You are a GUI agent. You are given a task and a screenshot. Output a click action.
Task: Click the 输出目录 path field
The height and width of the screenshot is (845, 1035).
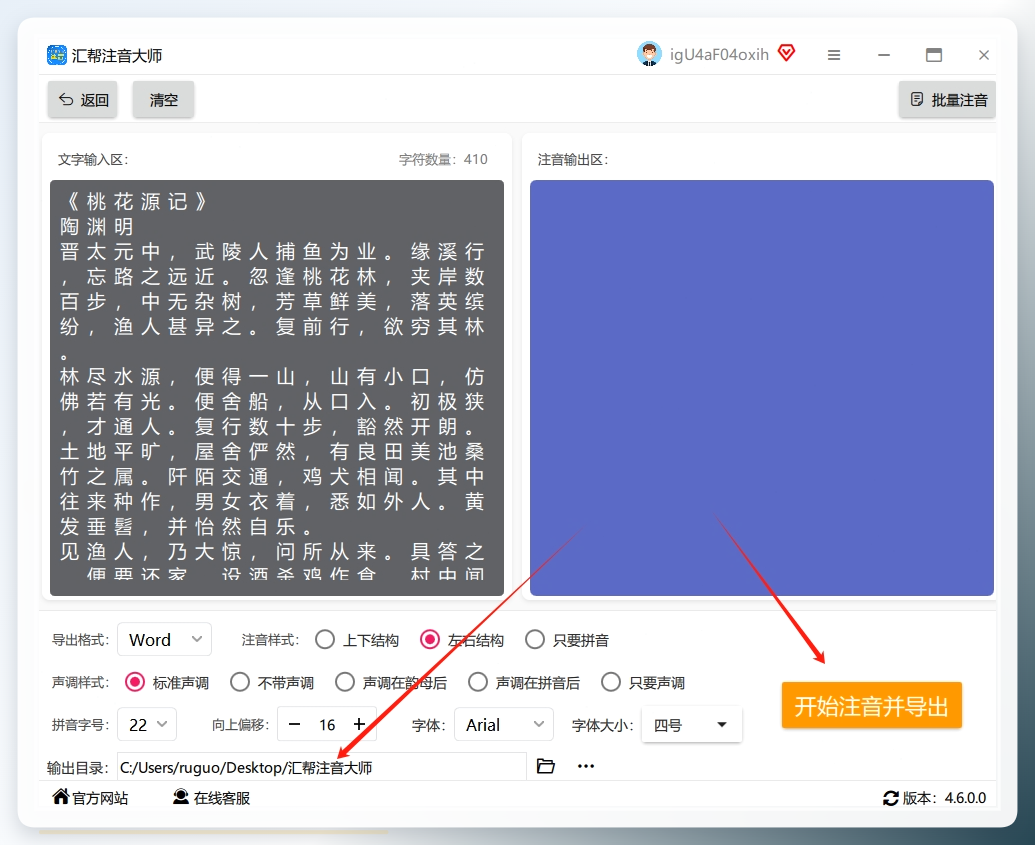[x=321, y=767]
